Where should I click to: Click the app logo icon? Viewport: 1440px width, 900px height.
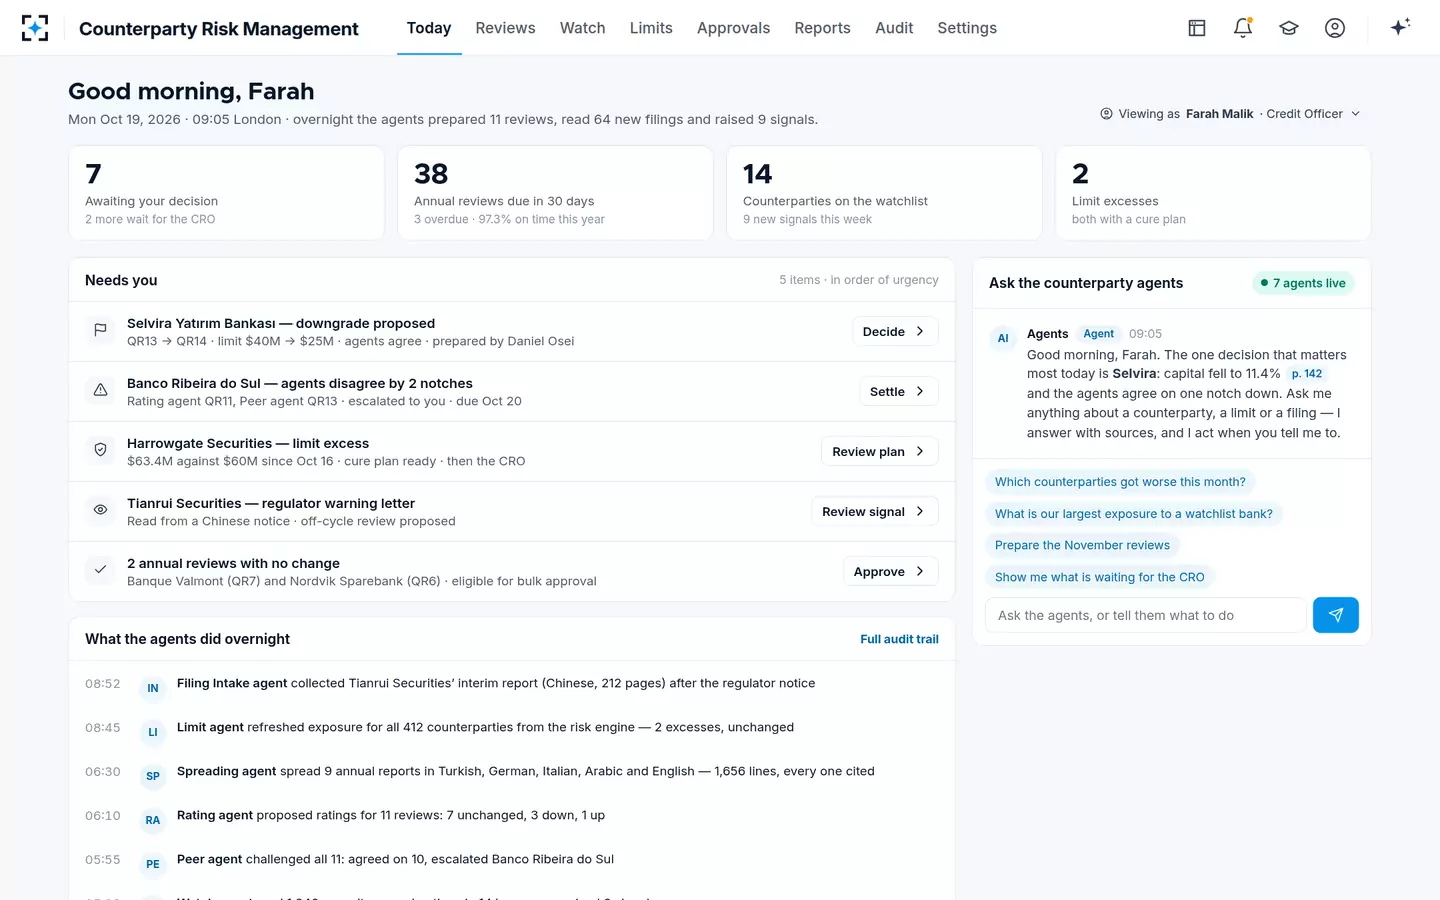pos(35,28)
